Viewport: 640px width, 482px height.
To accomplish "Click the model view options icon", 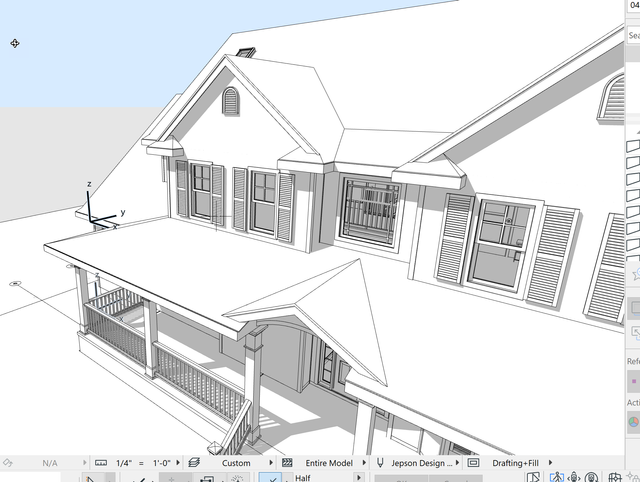I will pyautogui.click(x=473, y=463).
